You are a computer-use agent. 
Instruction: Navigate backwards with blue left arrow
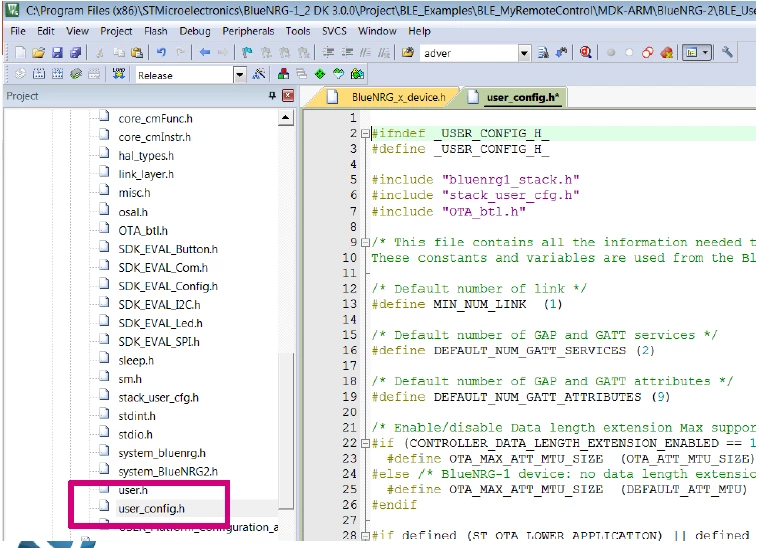coord(205,52)
